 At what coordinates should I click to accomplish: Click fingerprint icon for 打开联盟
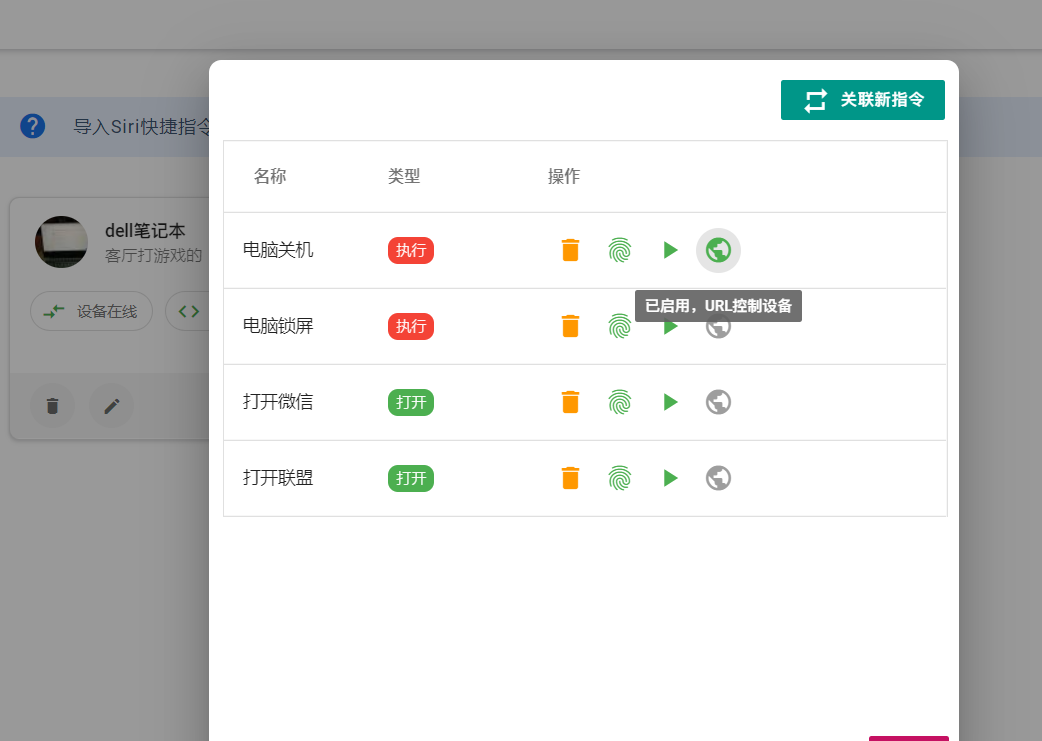point(620,478)
